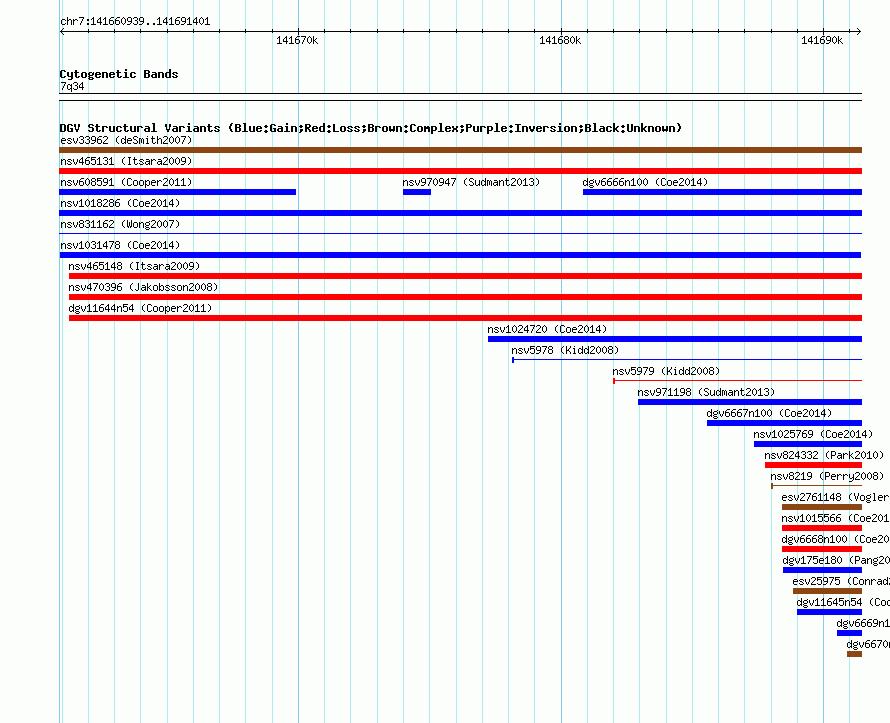Click nsv1031478 (Coe2014) label
890x723 pixels.
pyautogui.click(x=120, y=245)
